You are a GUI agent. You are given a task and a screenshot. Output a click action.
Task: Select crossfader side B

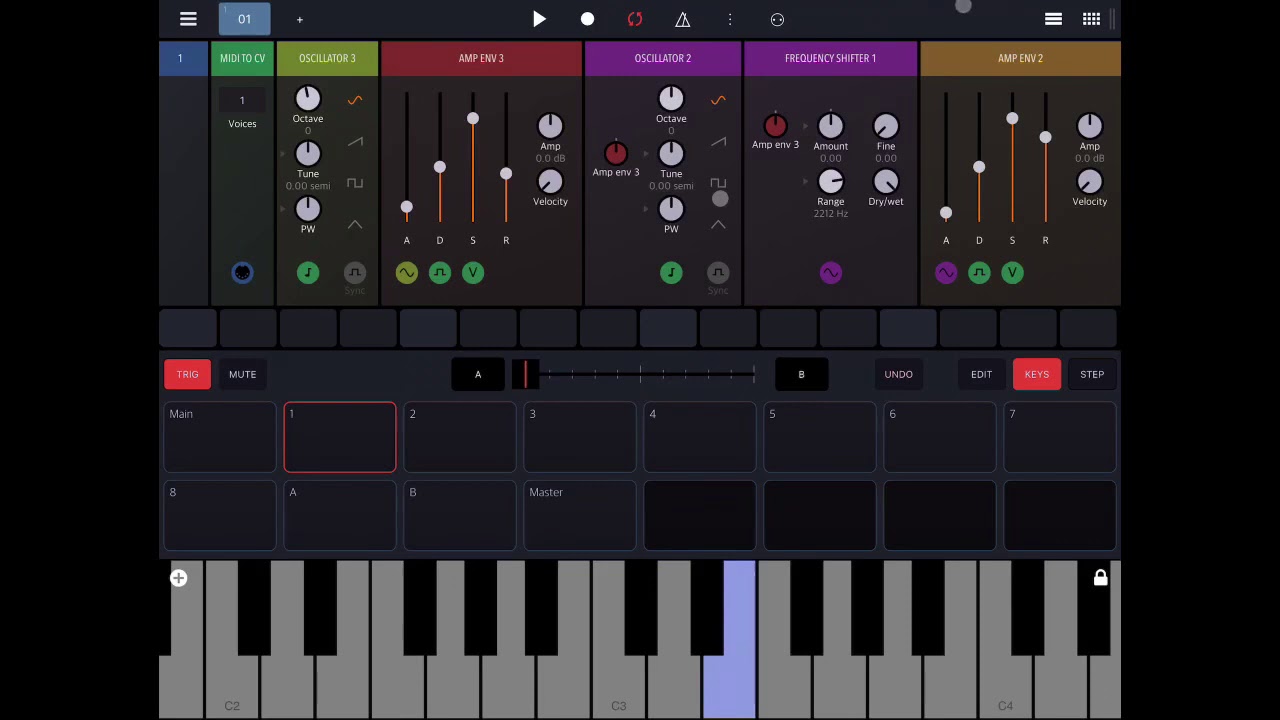click(x=801, y=374)
